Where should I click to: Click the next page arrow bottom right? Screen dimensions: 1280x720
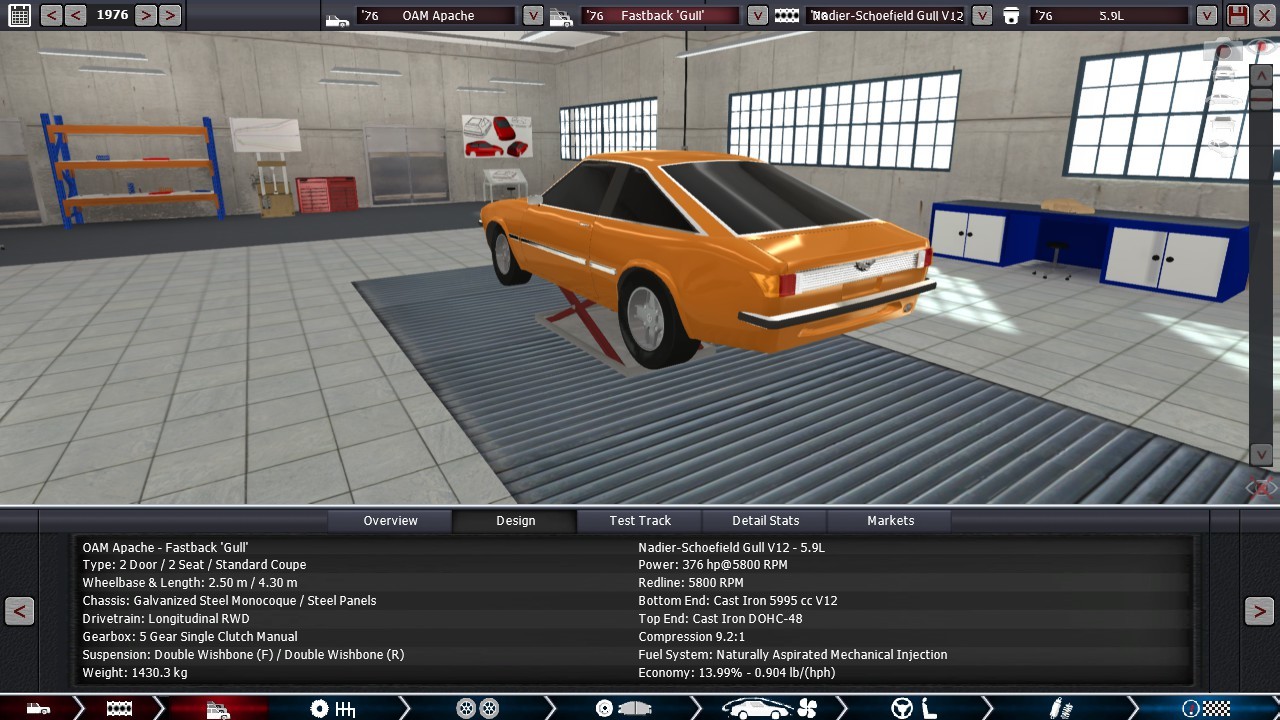1259,611
